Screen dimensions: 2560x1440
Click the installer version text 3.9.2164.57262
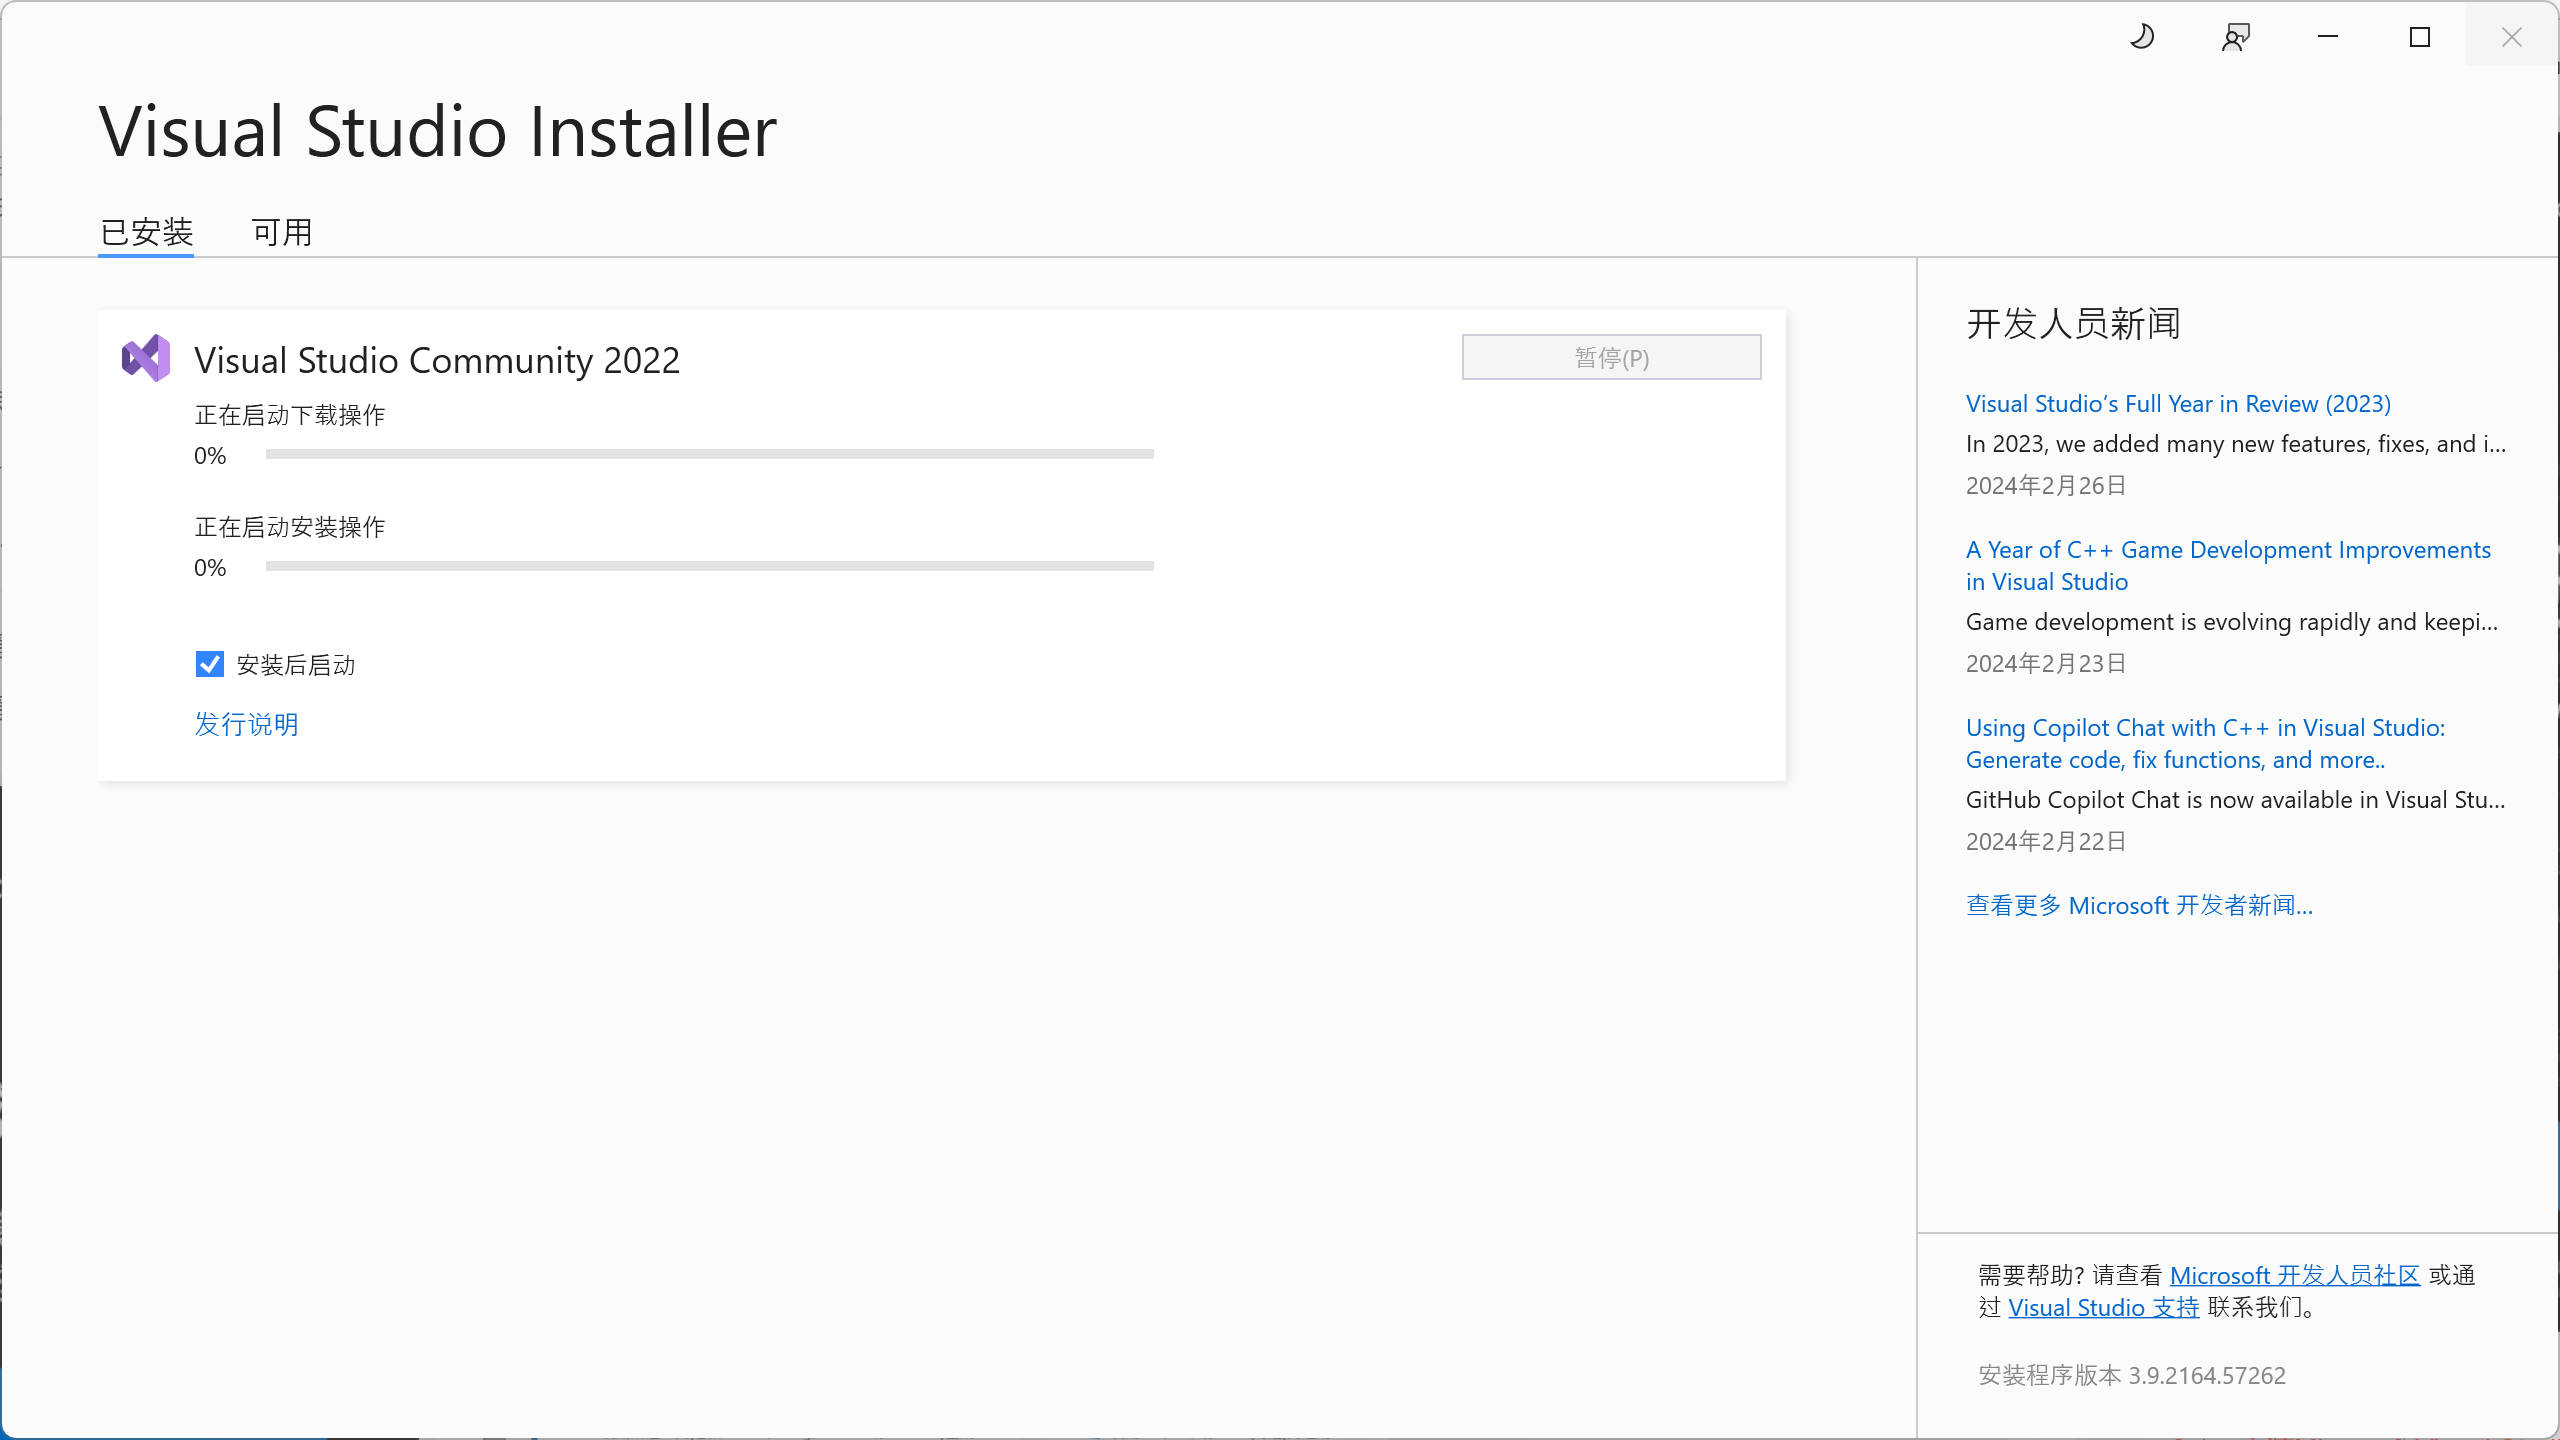point(2130,1375)
